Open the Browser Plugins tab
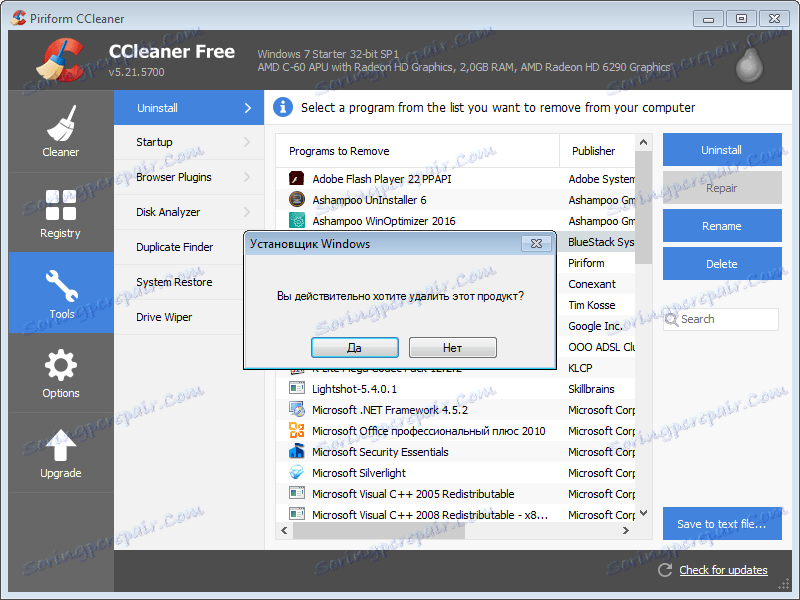This screenshot has height=600, width=800. click(x=189, y=177)
